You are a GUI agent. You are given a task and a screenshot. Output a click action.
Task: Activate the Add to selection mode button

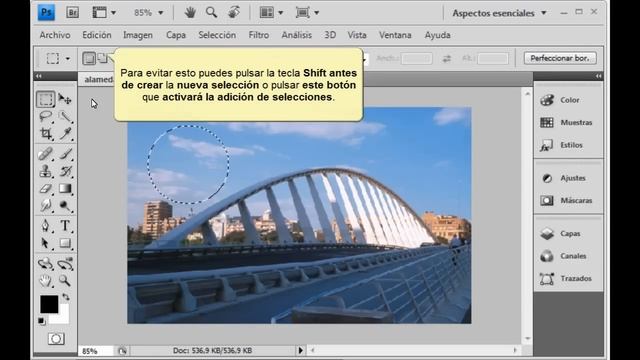pos(102,58)
